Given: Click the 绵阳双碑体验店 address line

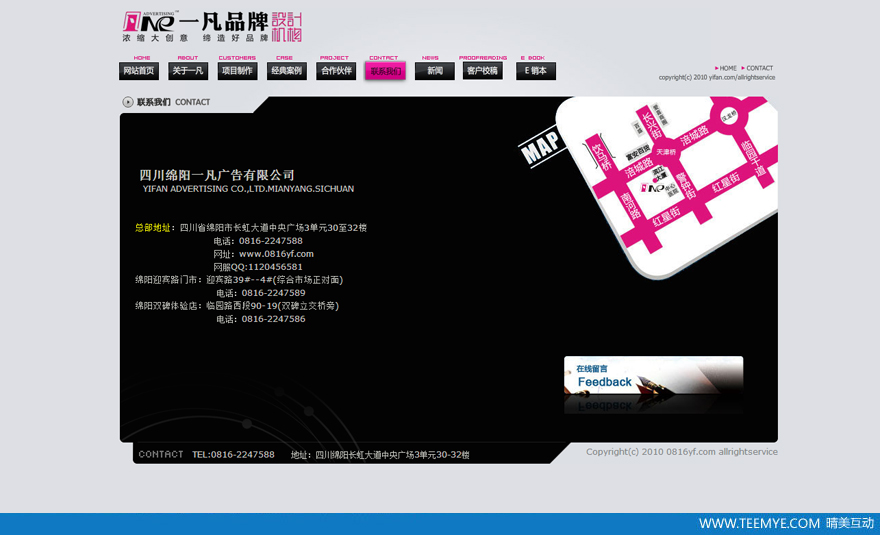Looking at the screenshot, I should pyautogui.click(x=237, y=306).
